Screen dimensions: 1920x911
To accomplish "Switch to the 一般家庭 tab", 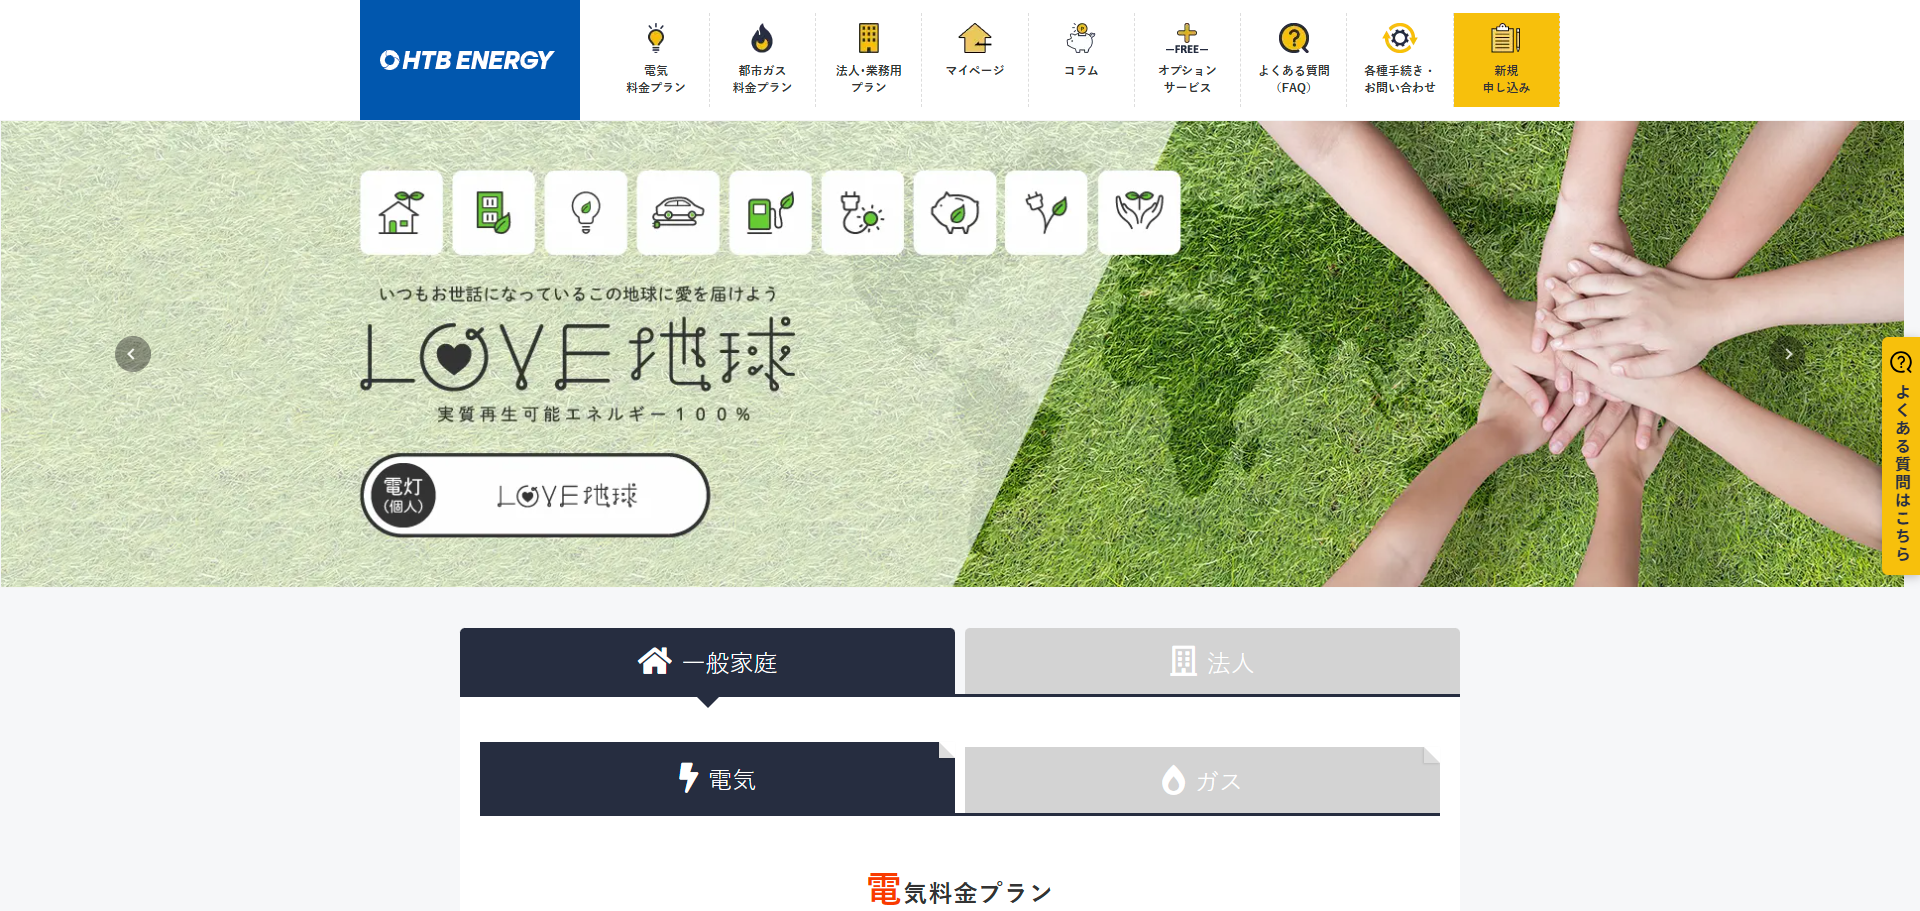I will 707,662.
